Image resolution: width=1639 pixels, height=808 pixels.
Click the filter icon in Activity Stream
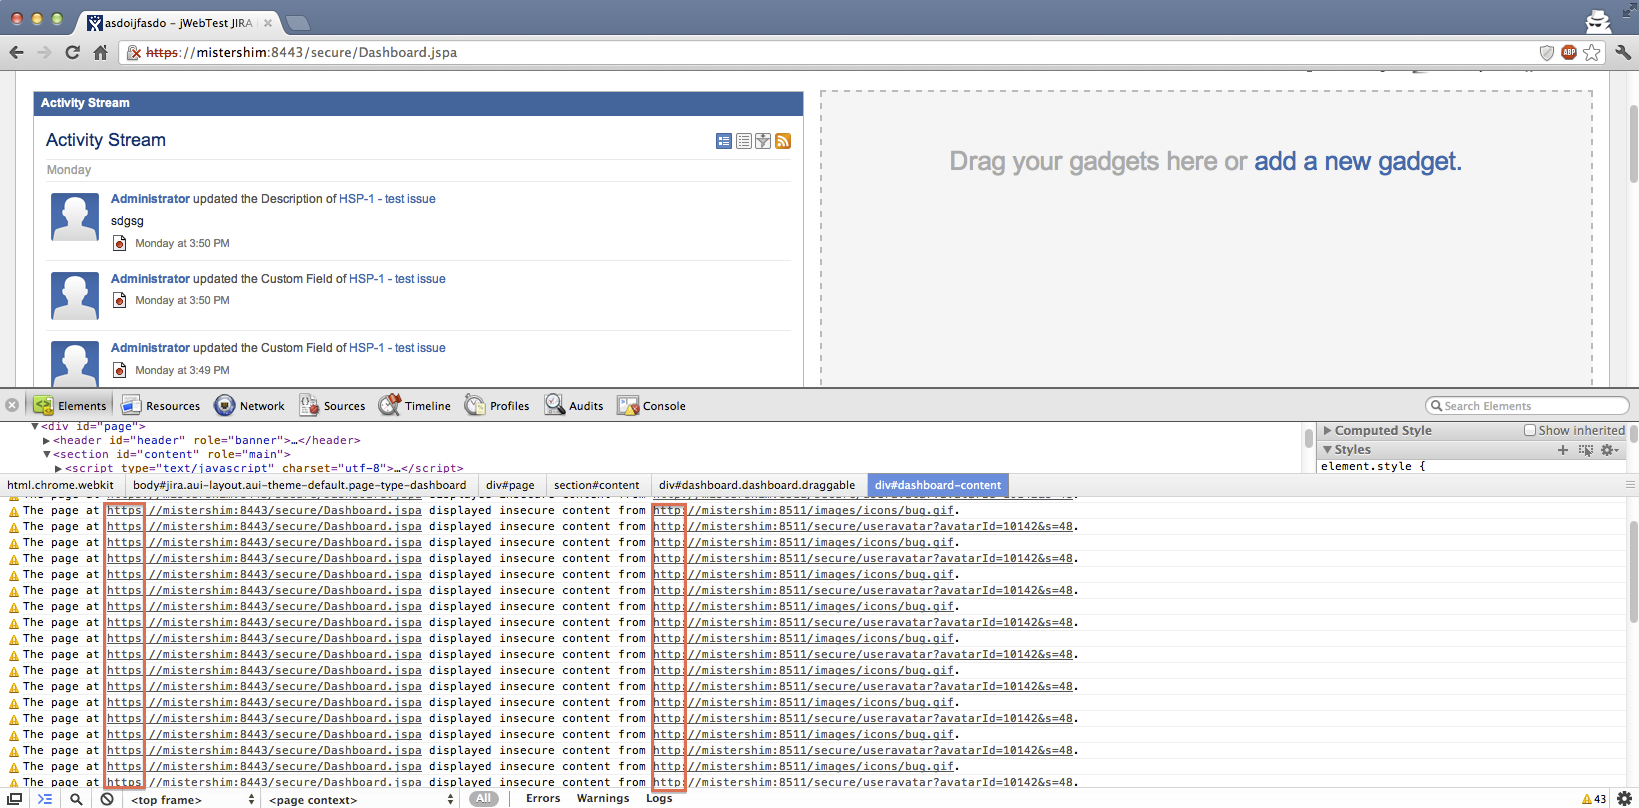[763, 141]
